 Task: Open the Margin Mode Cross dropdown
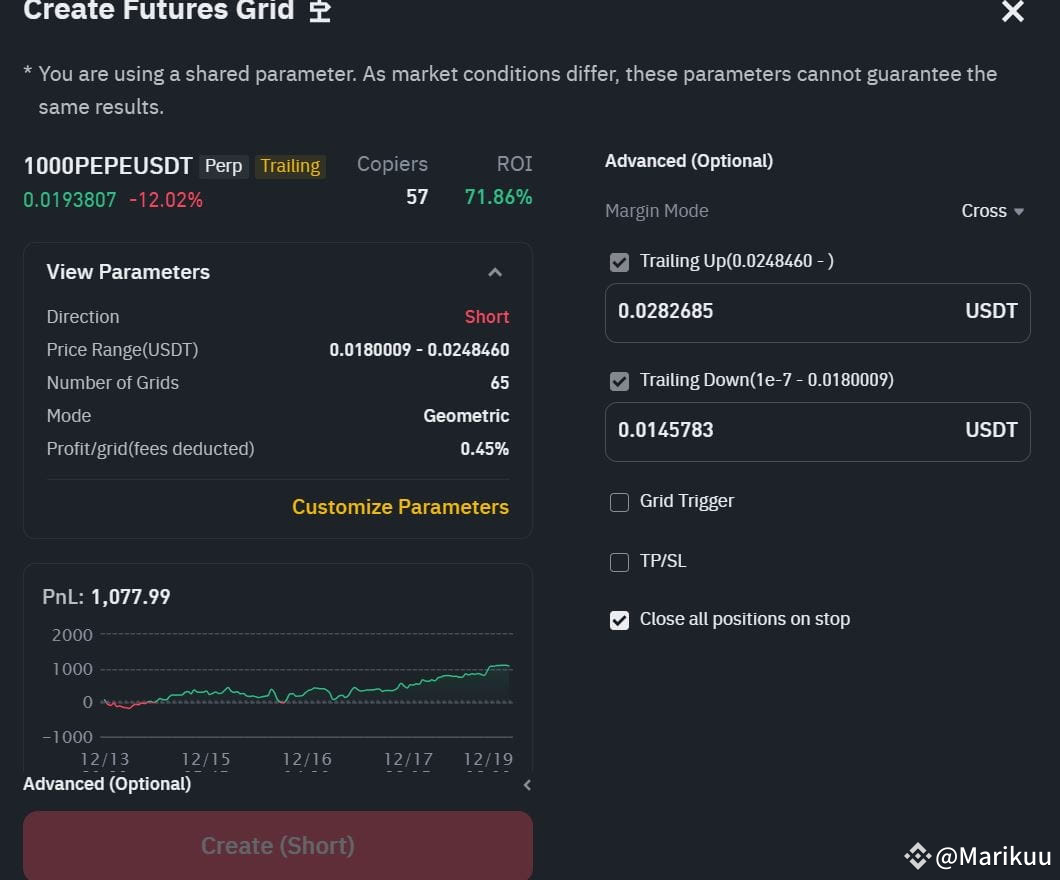pyautogui.click(x=993, y=211)
